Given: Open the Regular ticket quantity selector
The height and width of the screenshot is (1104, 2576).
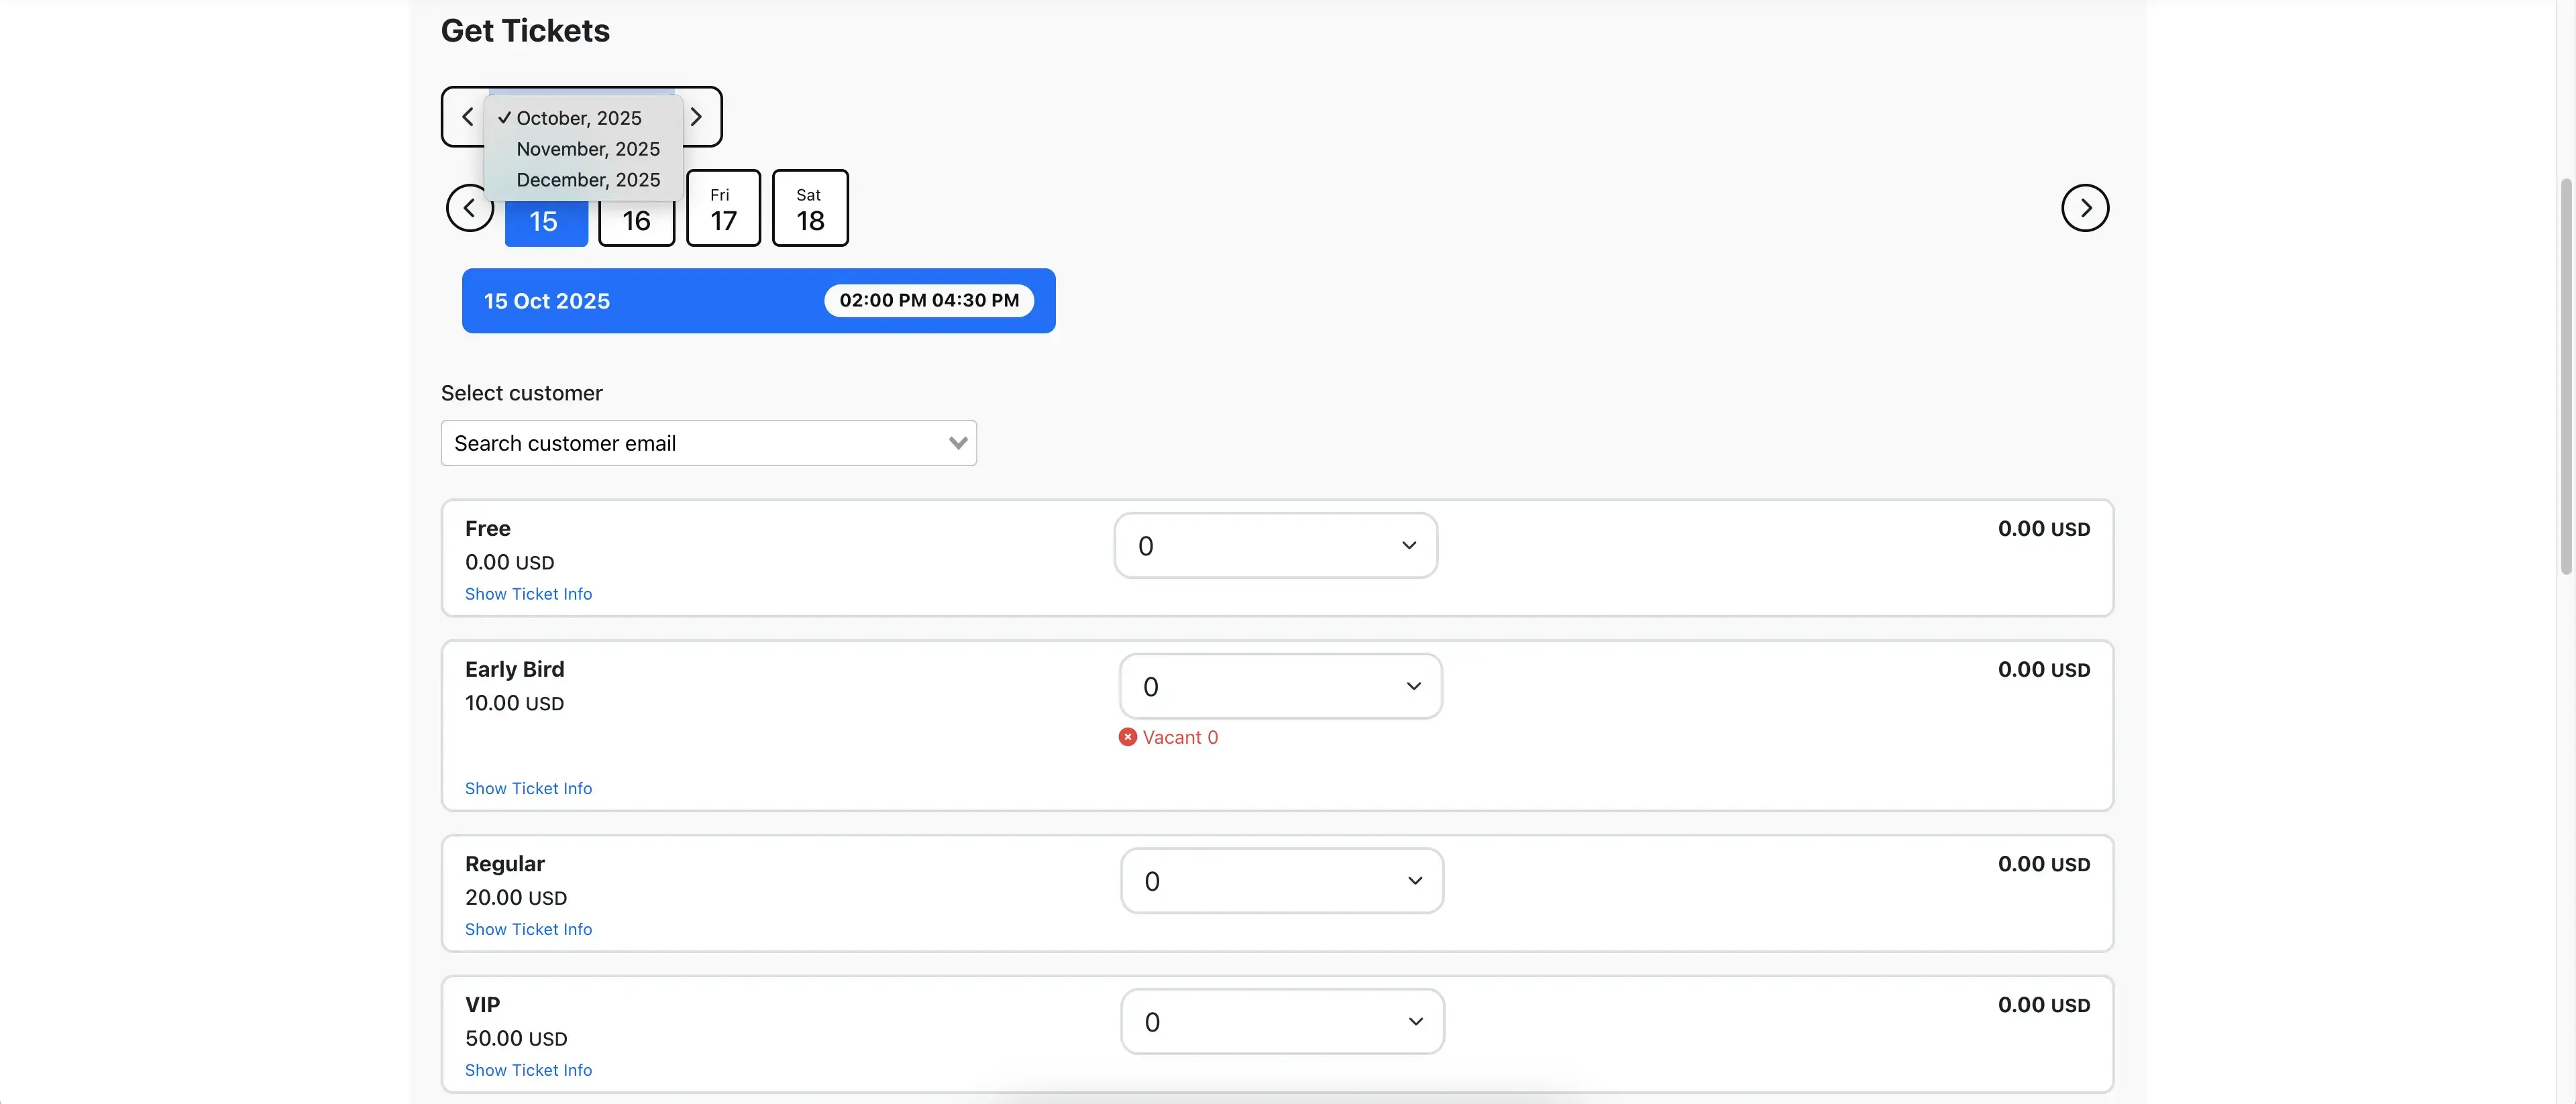Looking at the screenshot, I should (x=1282, y=881).
